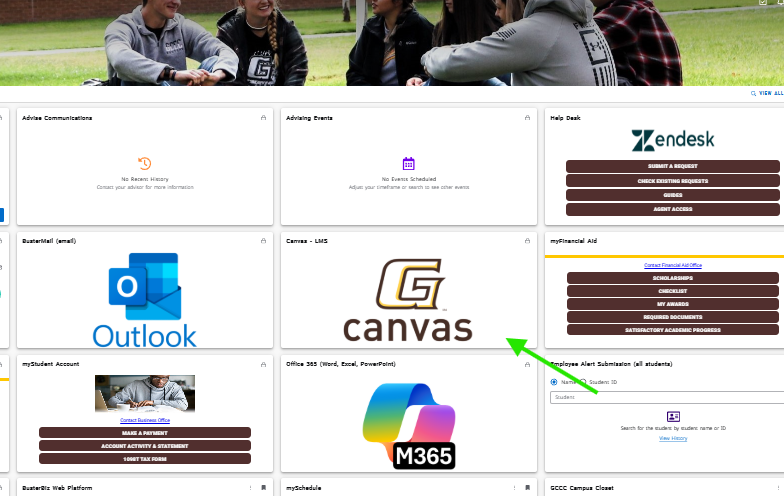
Task: Open Required Documents button
Action: (x=672, y=317)
